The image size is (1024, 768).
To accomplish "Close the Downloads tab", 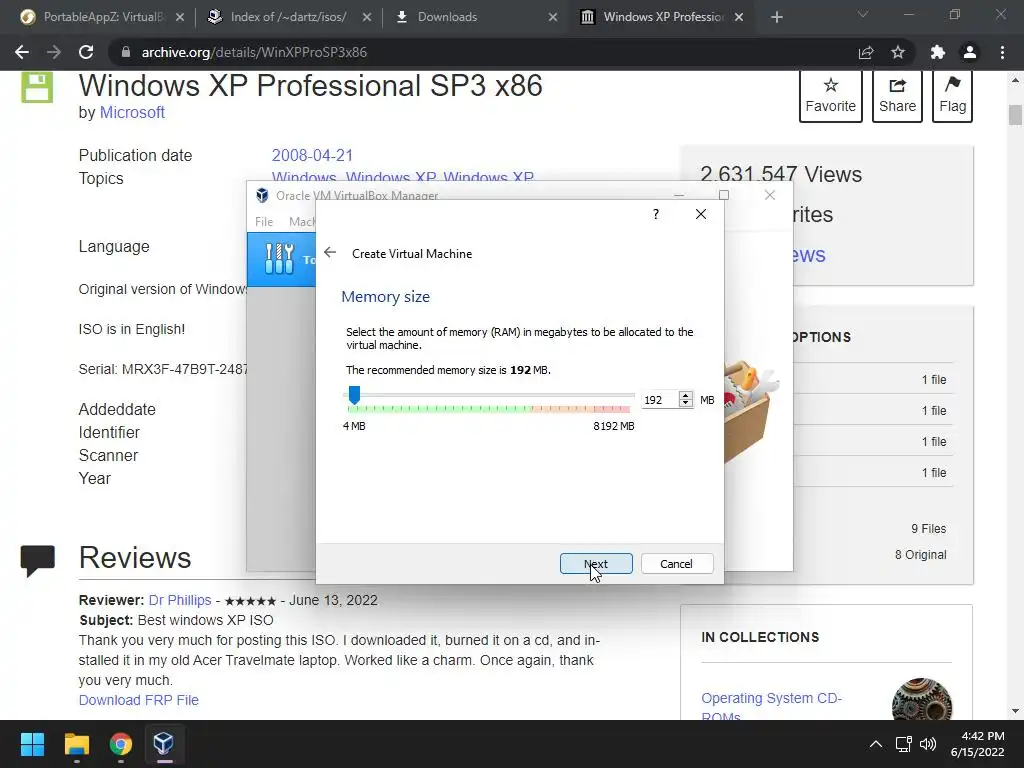I will tap(552, 17).
